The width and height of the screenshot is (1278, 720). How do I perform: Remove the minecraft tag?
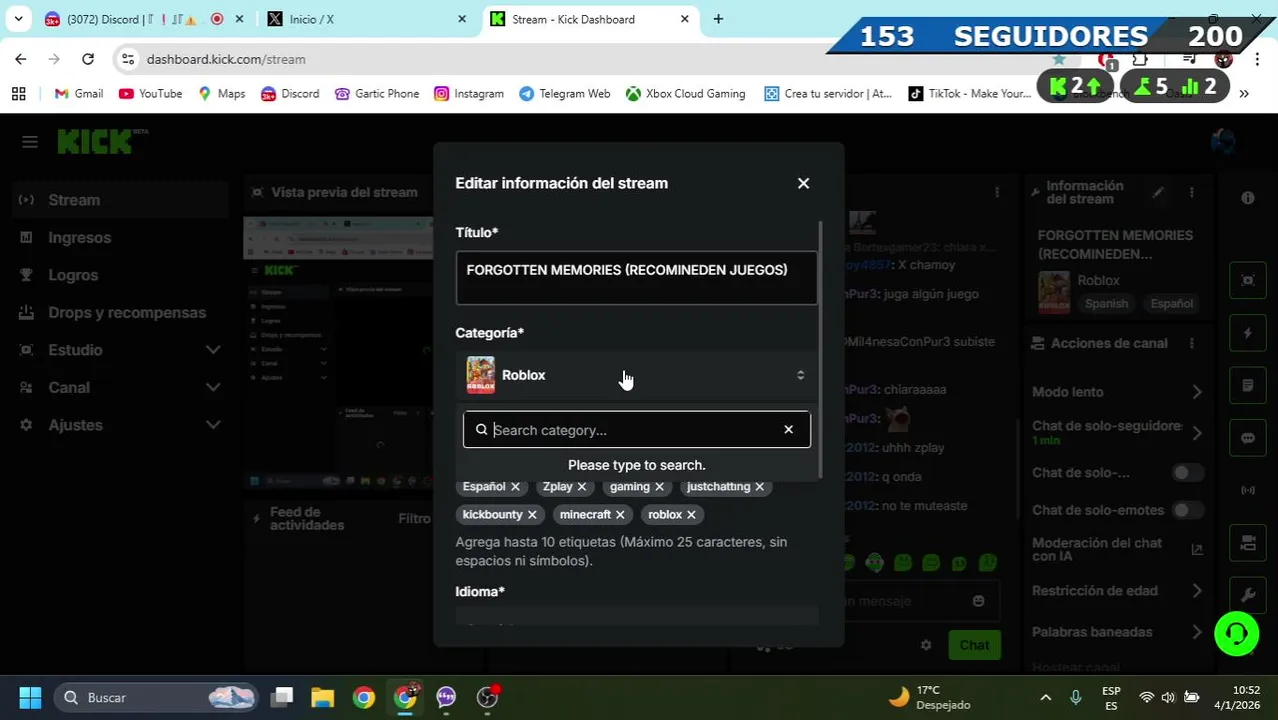pos(620,515)
